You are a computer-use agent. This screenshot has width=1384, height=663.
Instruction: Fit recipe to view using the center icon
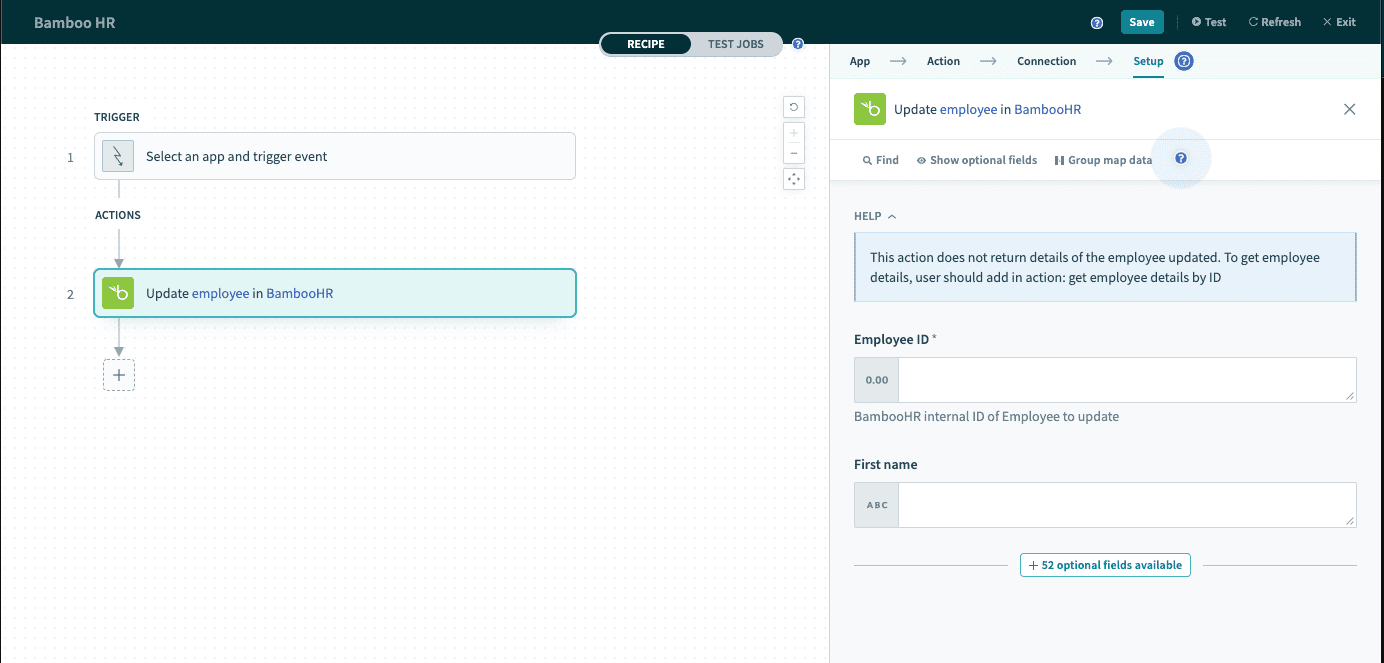[794, 179]
